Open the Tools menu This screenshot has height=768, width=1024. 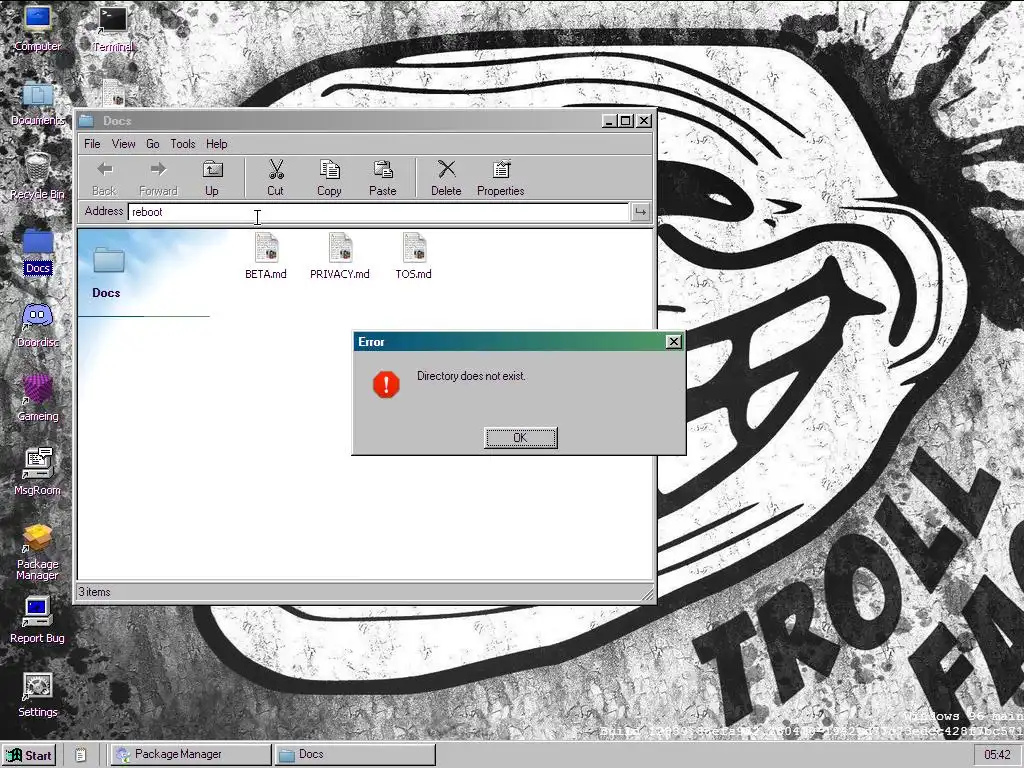[183, 144]
